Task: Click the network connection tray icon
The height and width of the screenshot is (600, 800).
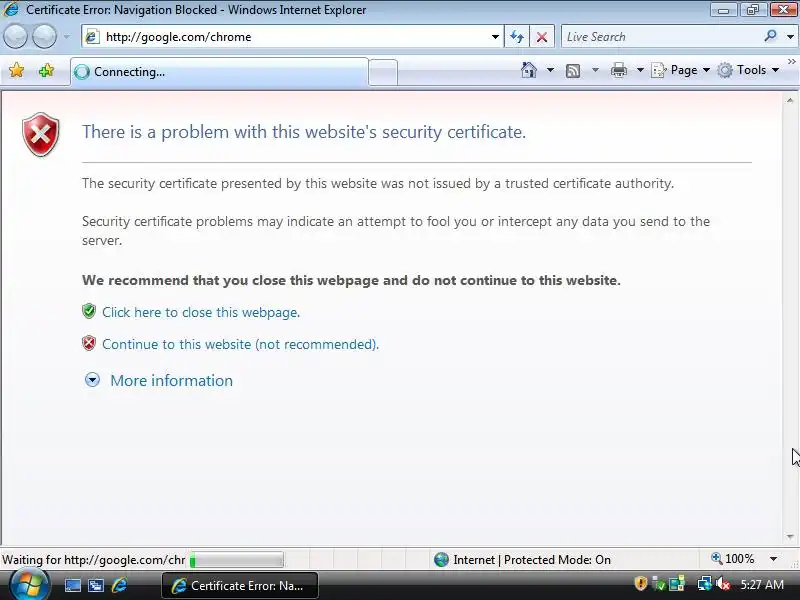Action: pos(705,583)
